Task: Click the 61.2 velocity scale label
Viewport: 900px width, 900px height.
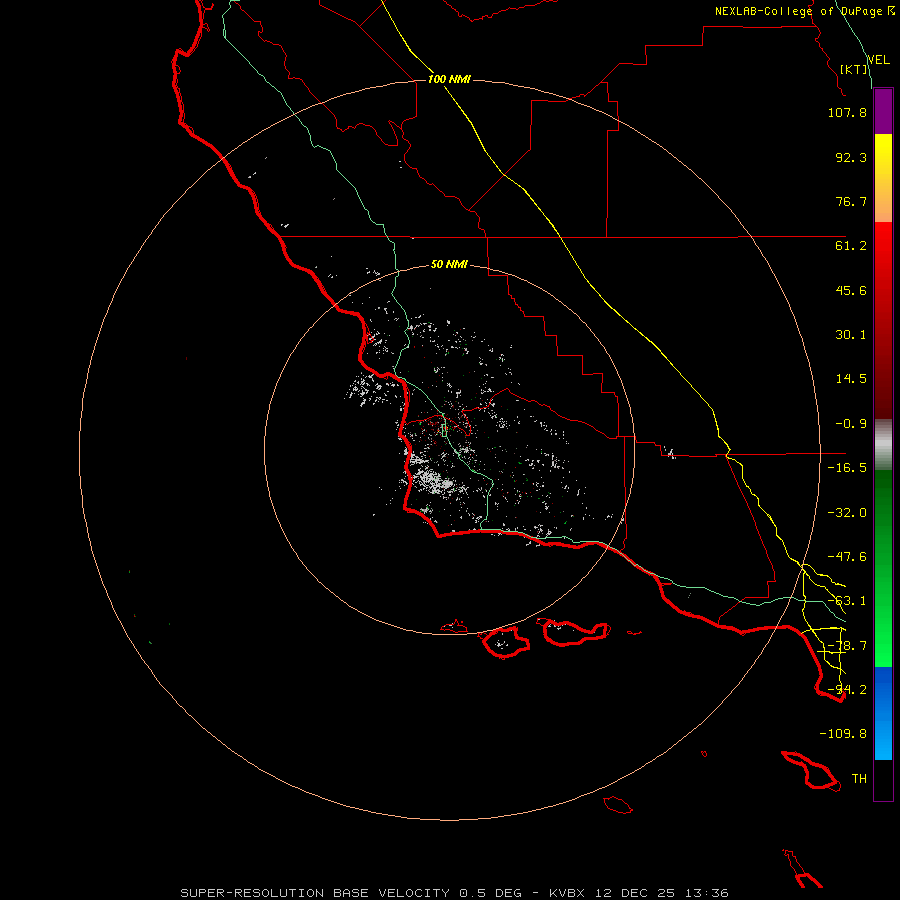Action: pyautogui.click(x=851, y=246)
